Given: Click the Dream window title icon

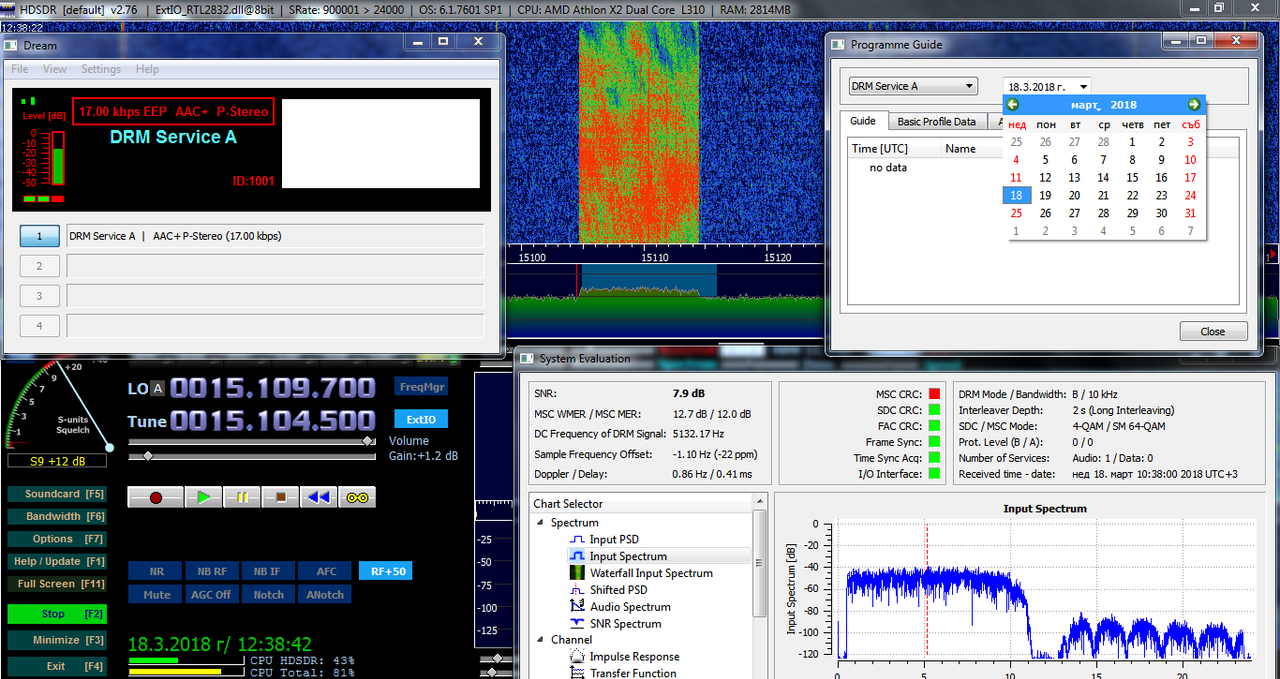Looking at the screenshot, I should (11, 45).
